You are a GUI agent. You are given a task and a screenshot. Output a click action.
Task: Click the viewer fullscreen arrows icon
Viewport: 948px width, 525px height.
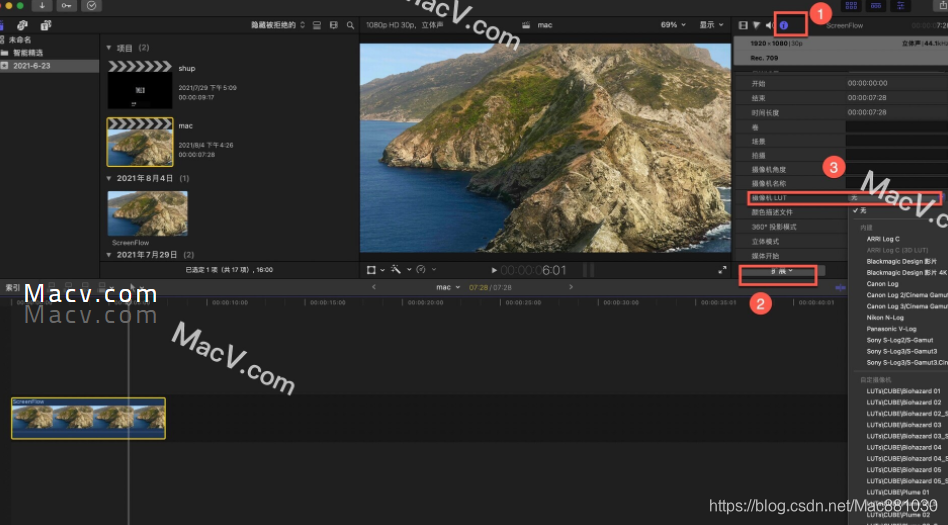[722, 270]
